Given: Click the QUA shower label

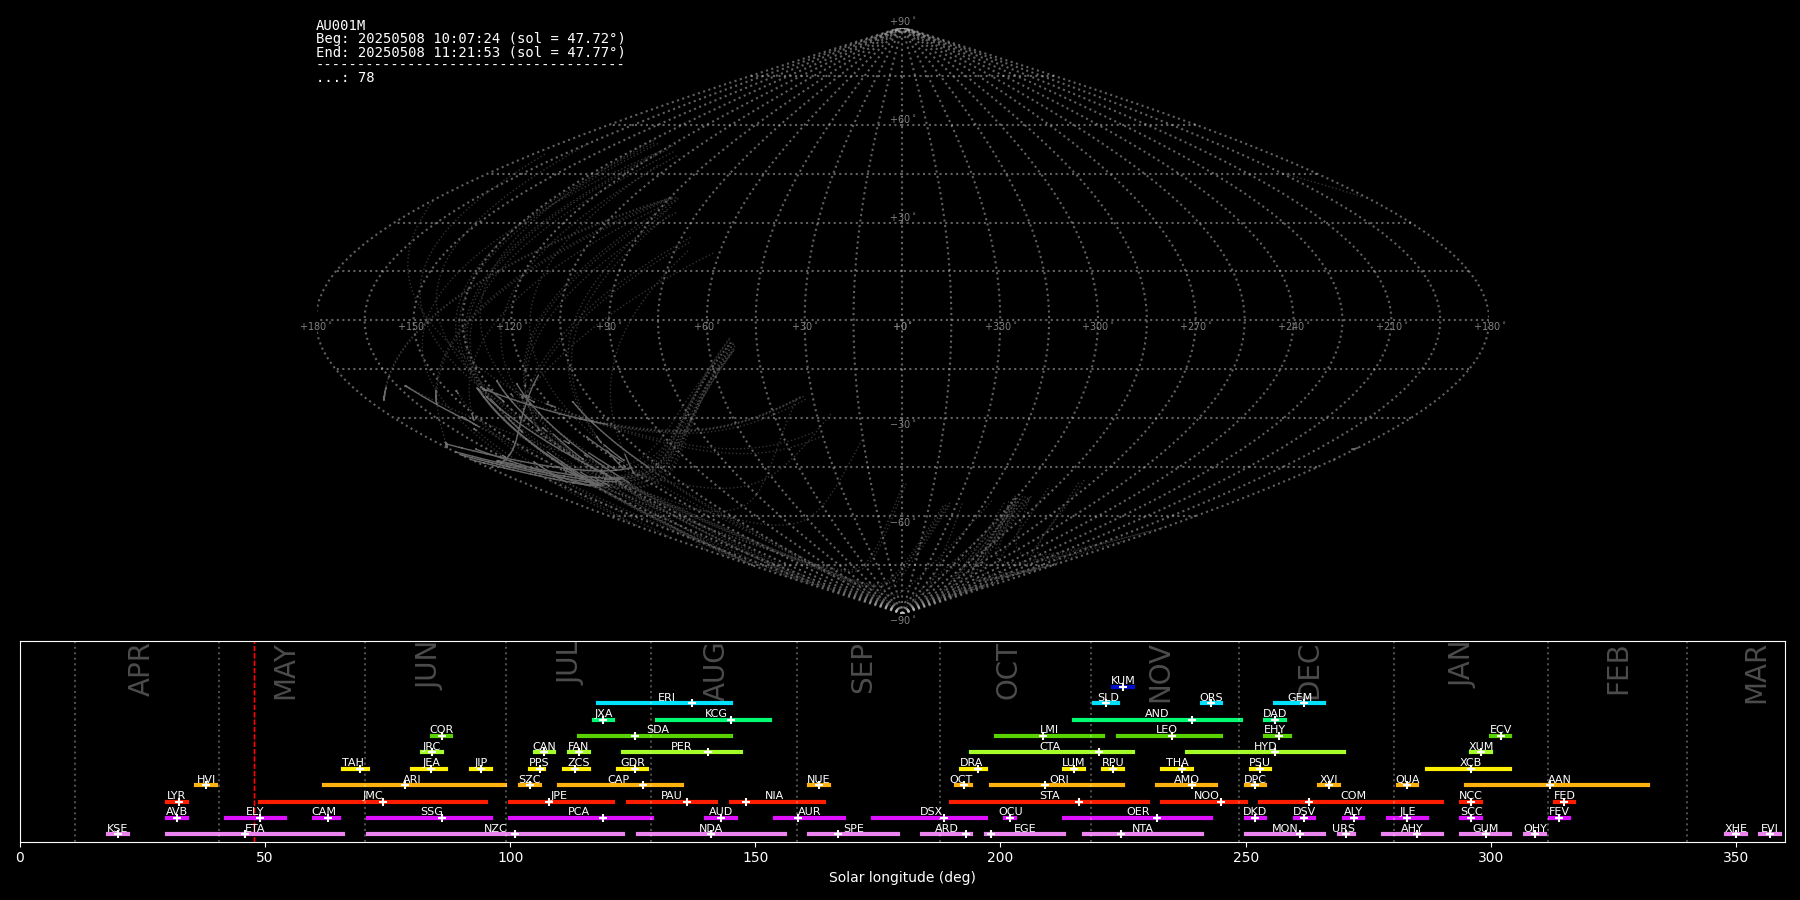Looking at the screenshot, I should [1407, 780].
